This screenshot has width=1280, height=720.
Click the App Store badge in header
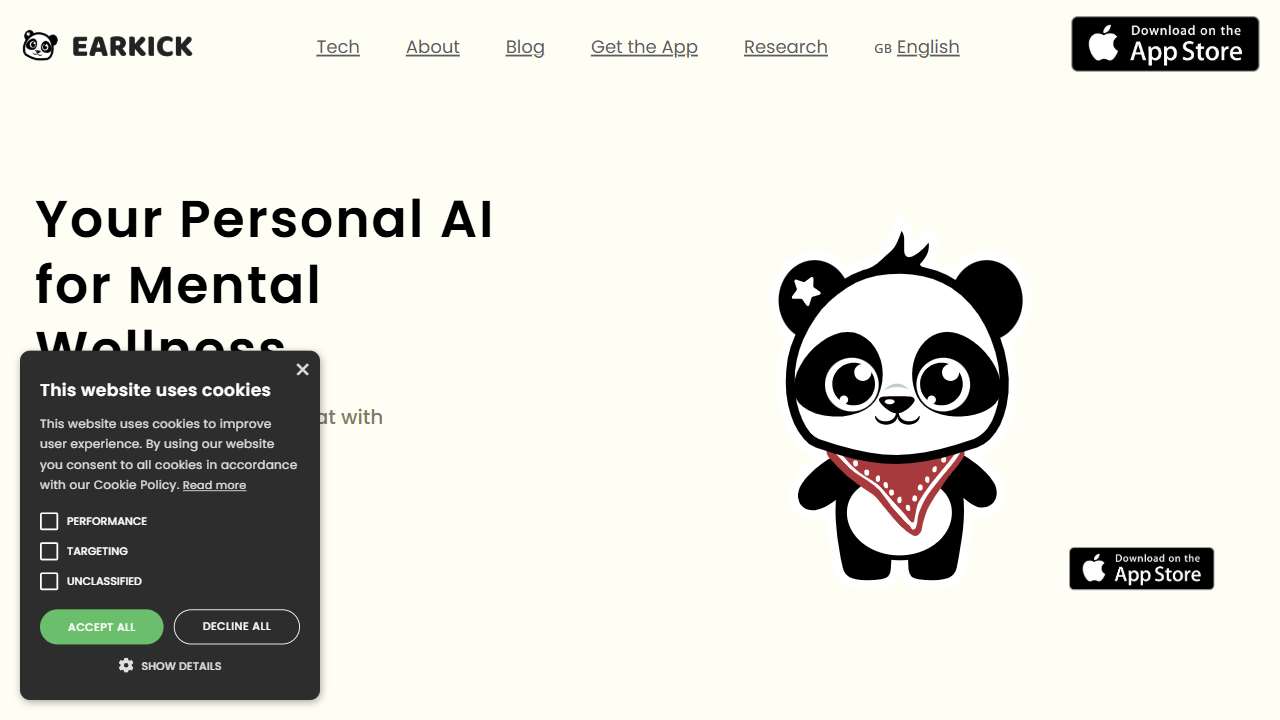(x=1165, y=44)
